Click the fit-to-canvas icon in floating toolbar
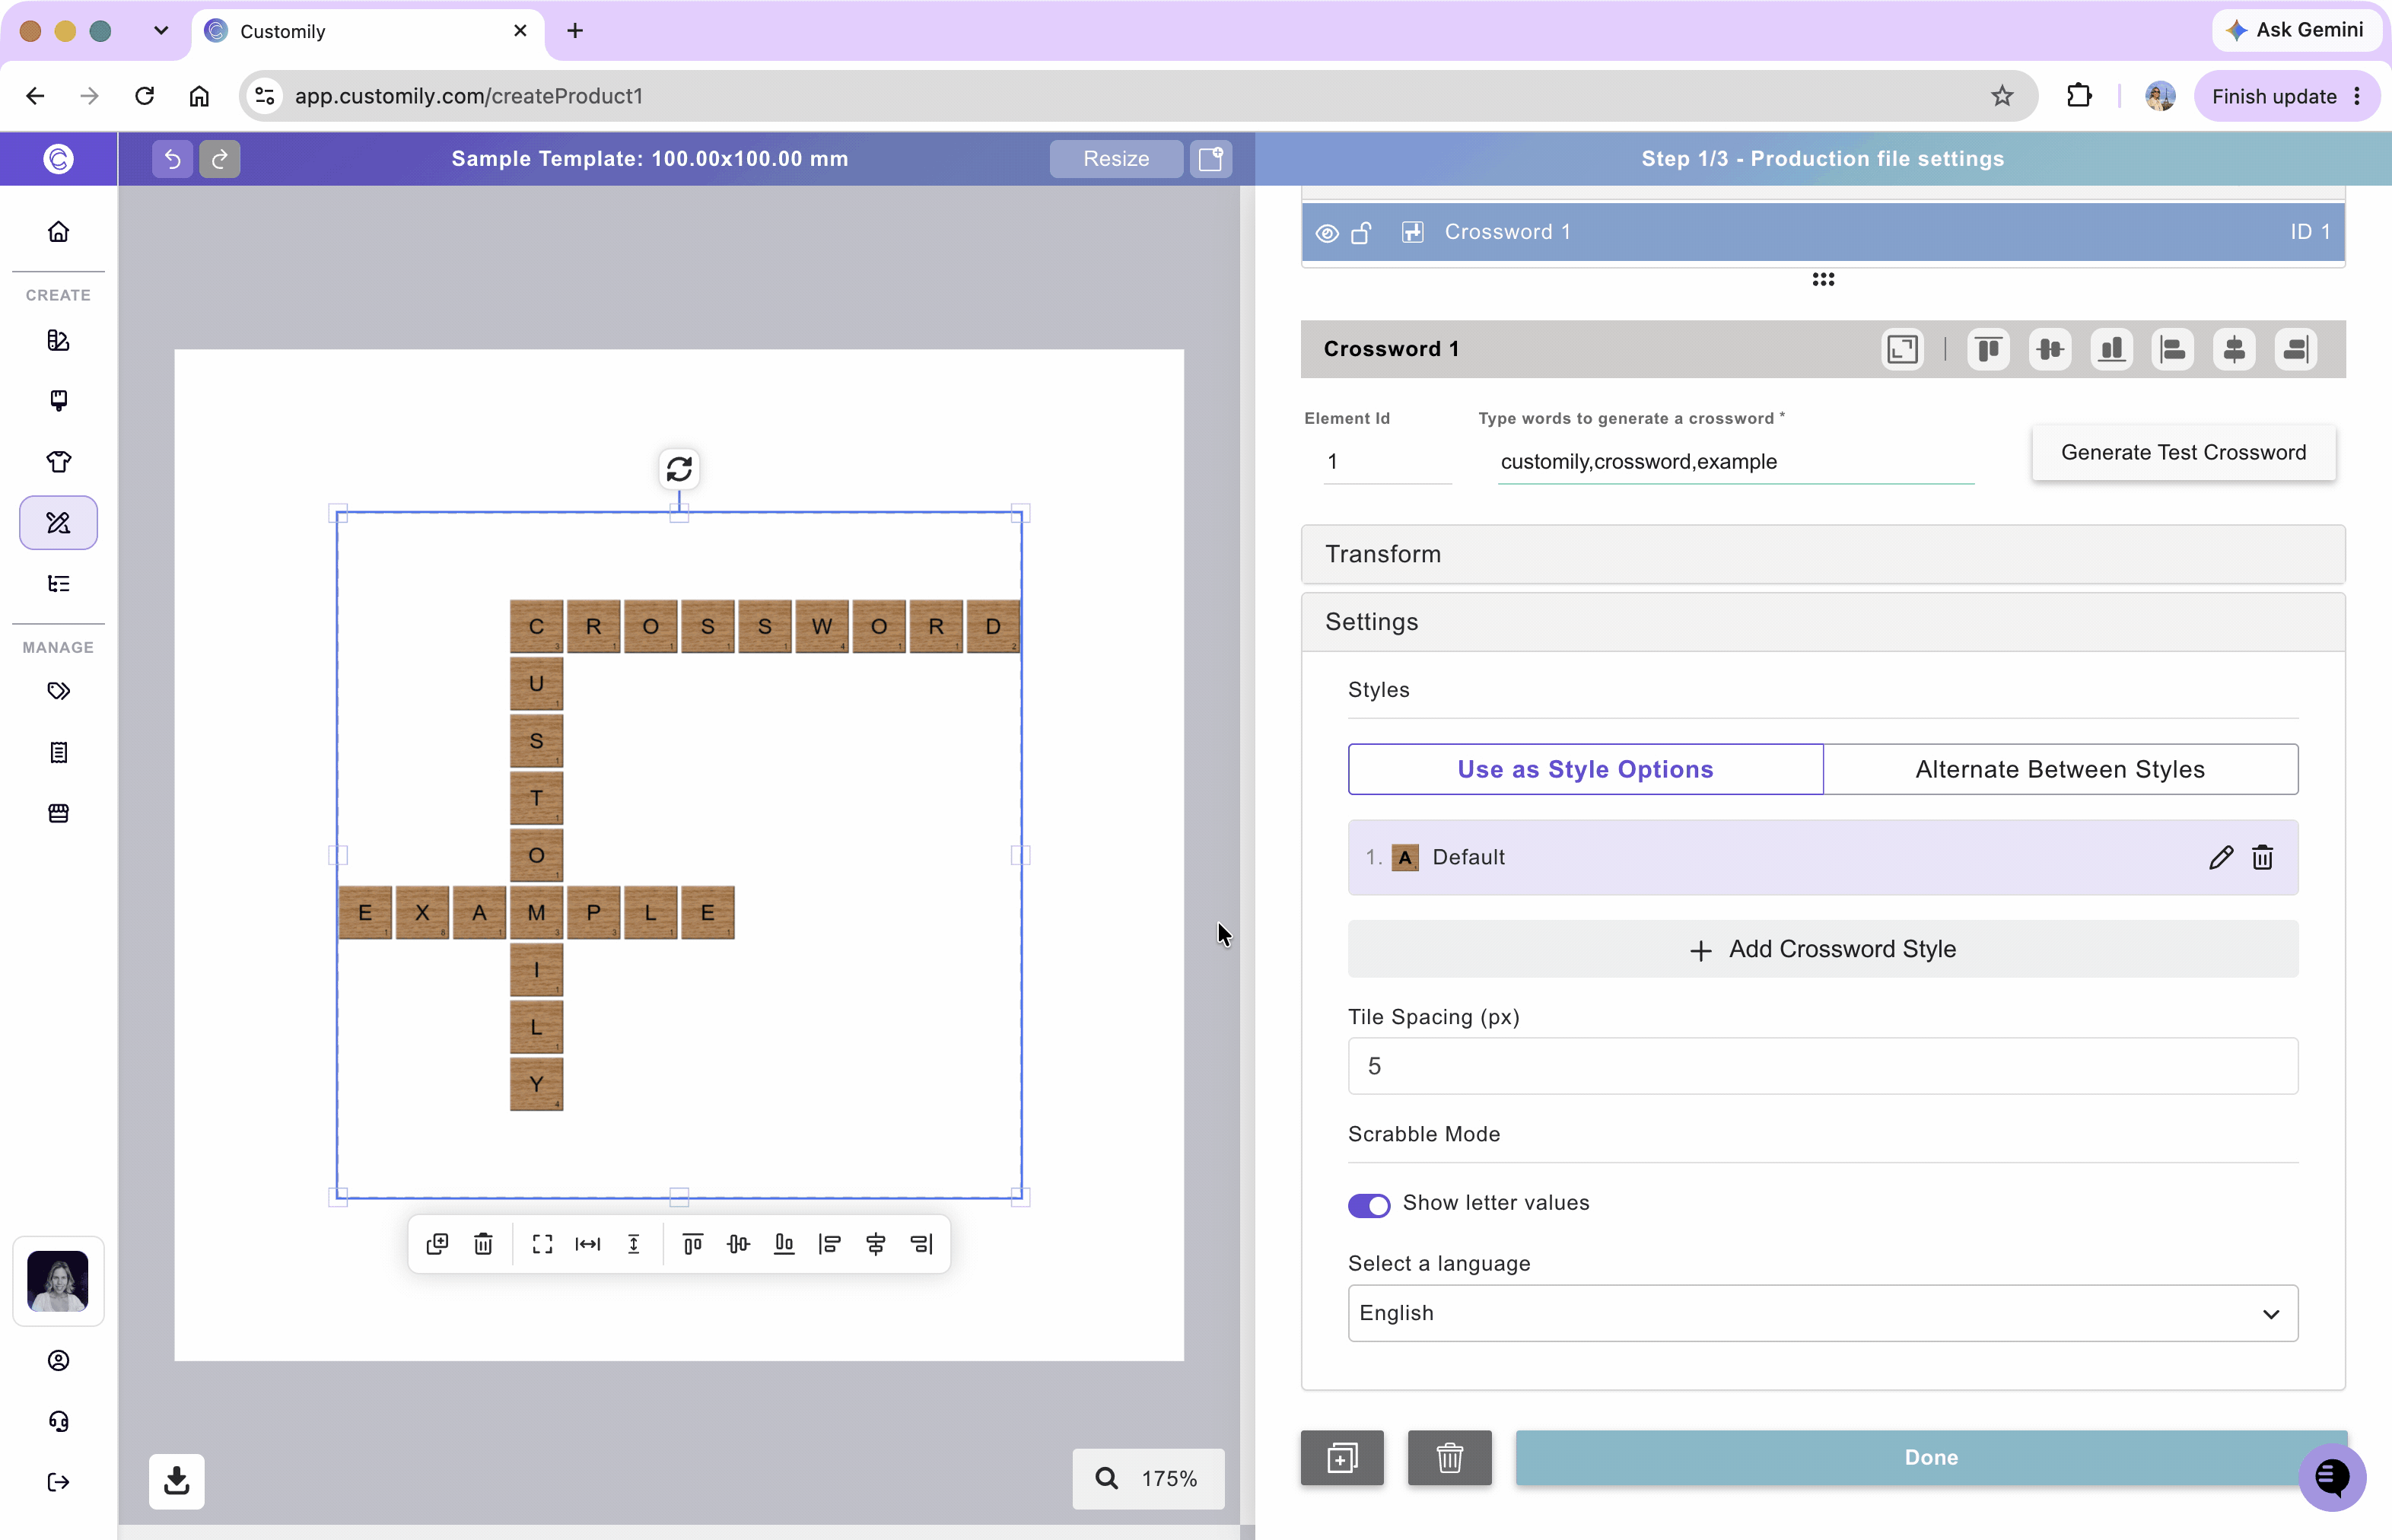The width and height of the screenshot is (2392, 1540). 542,1244
